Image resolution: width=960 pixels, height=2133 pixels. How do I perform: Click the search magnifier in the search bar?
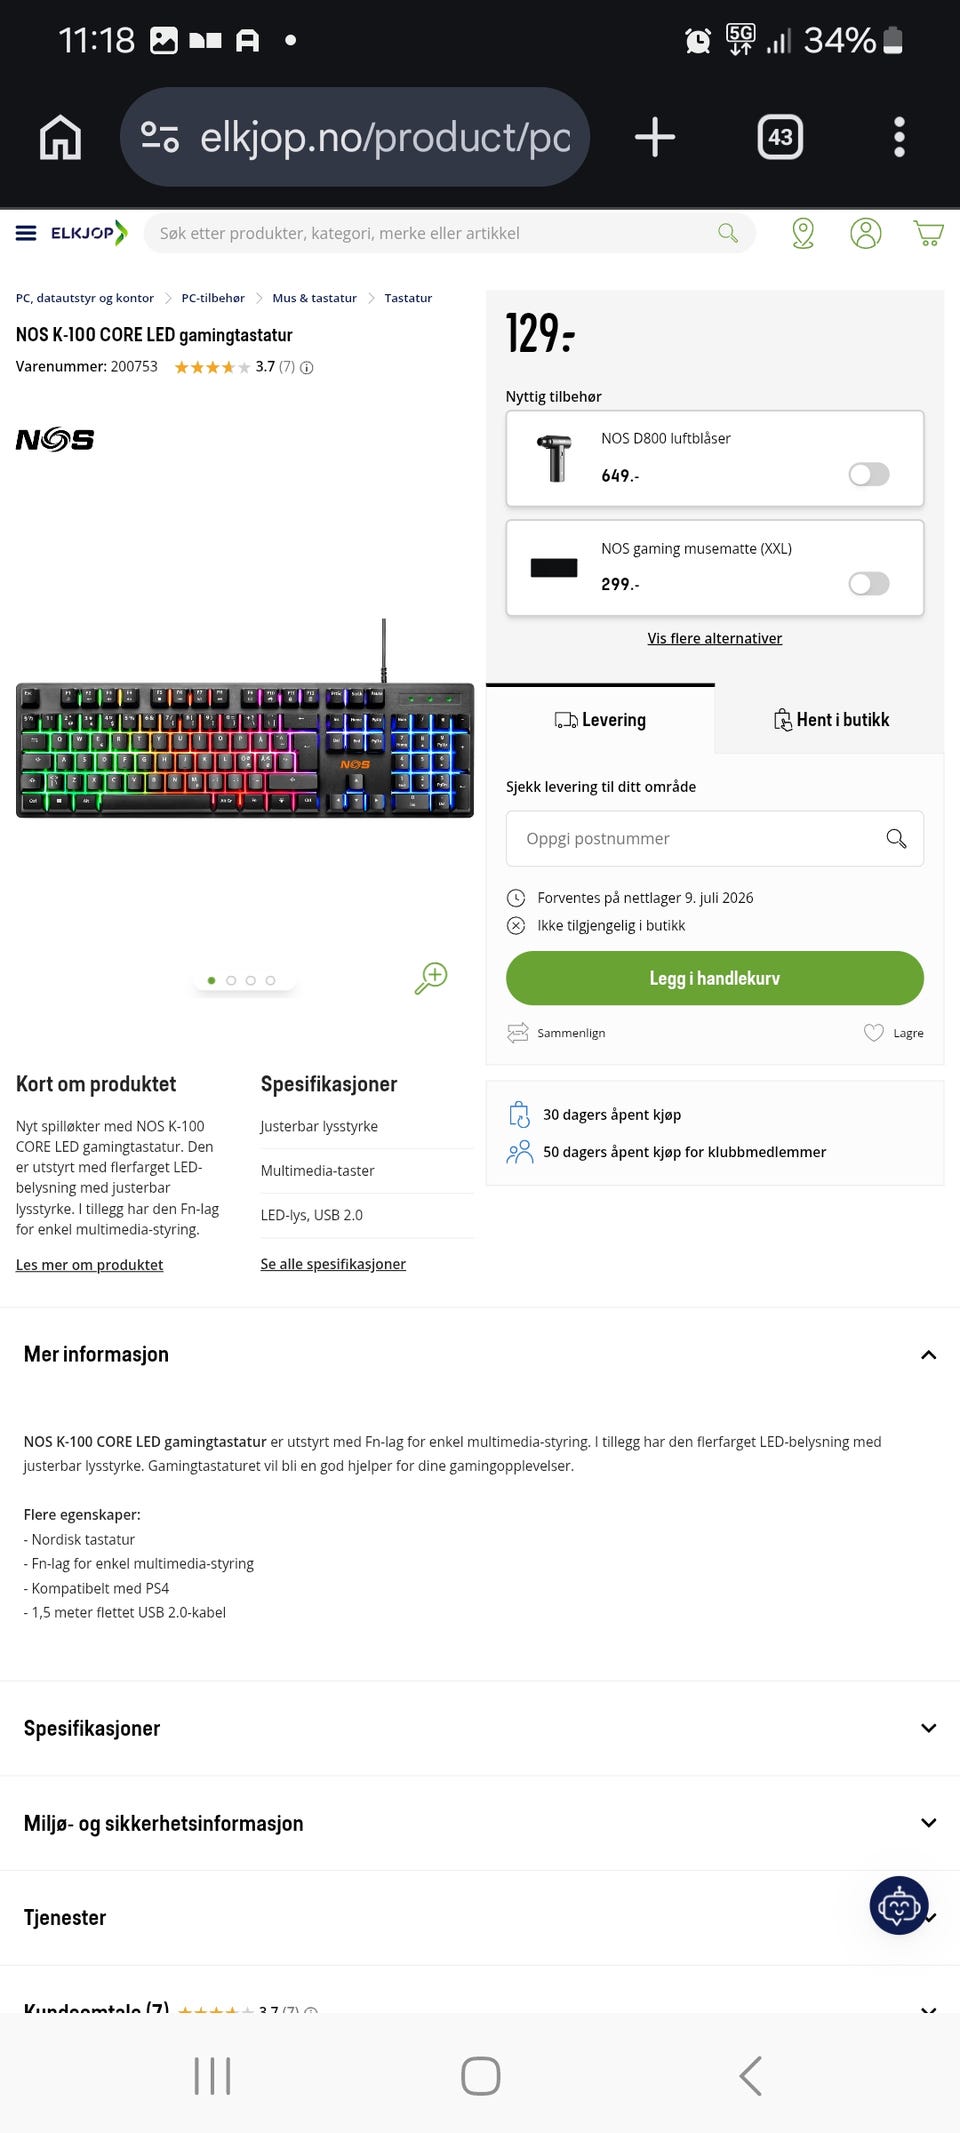[729, 232]
